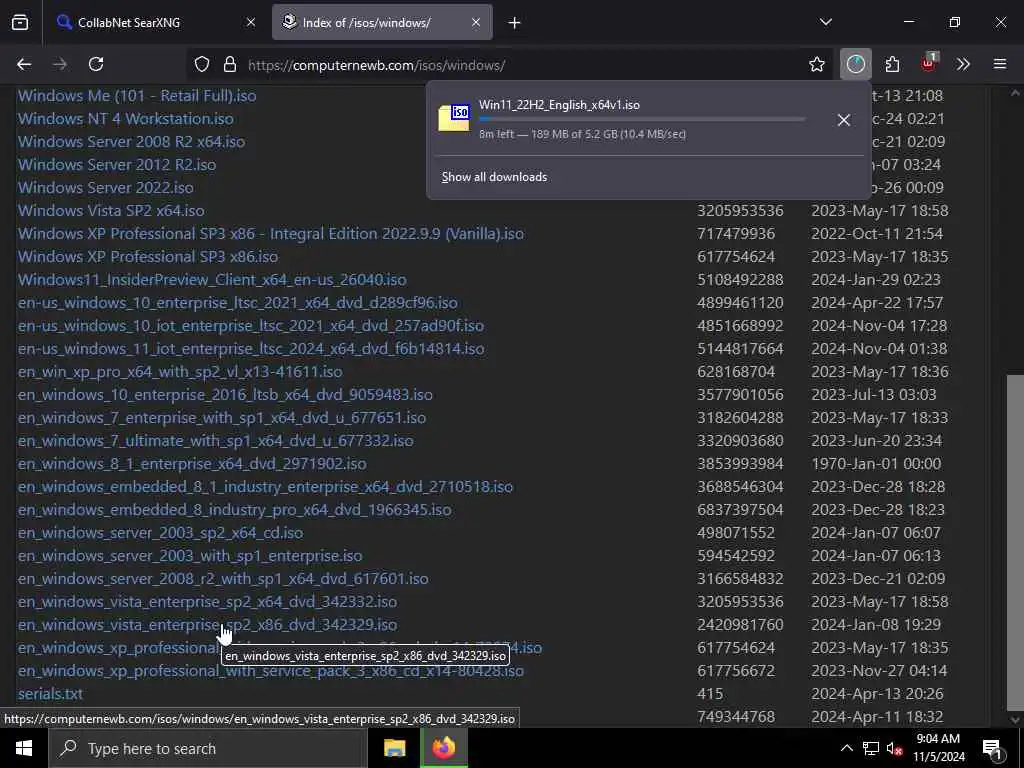Open uBlock Origin extension icon
Image resolution: width=1024 pixels, height=768 pixels.
click(929, 63)
